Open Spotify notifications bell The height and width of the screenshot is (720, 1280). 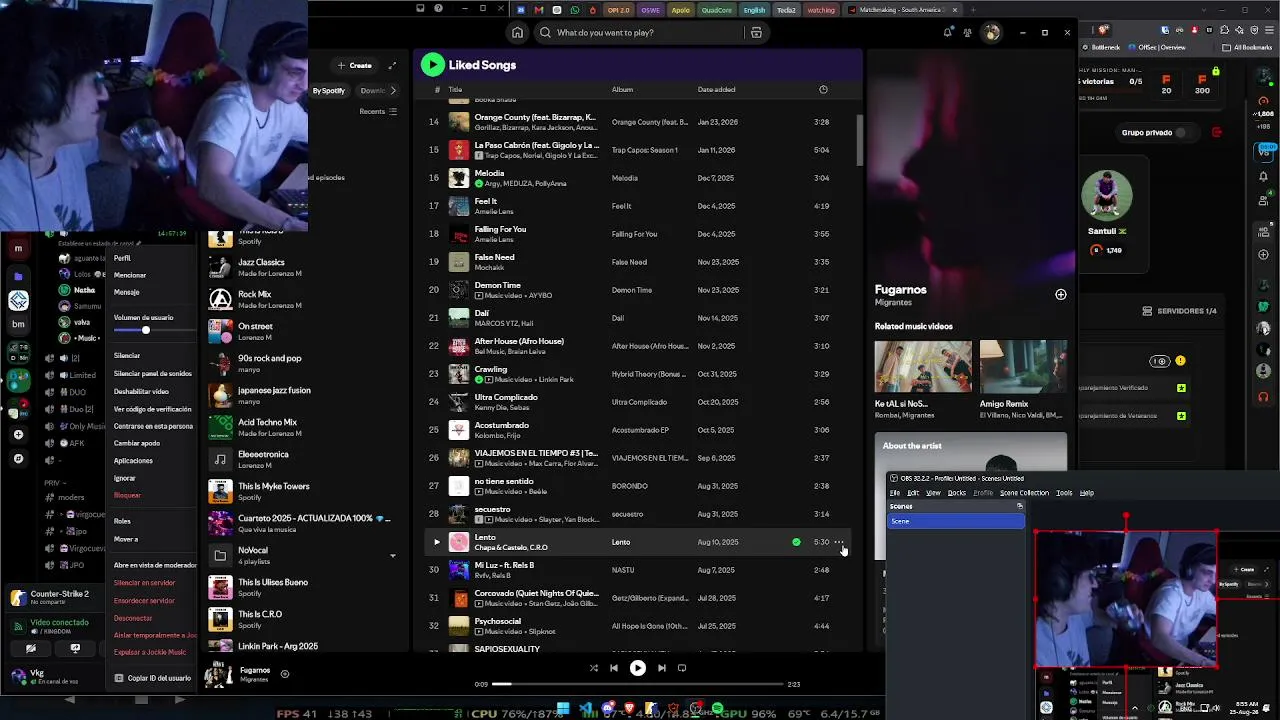click(x=947, y=32)
